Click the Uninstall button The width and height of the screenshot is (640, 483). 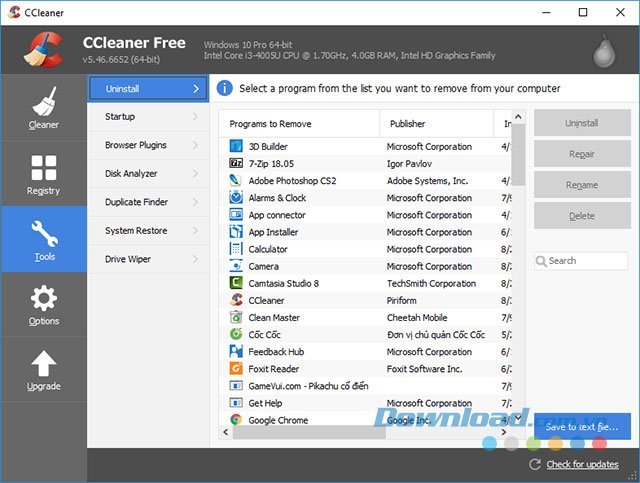pyautogui.click(x=582, y=123)
